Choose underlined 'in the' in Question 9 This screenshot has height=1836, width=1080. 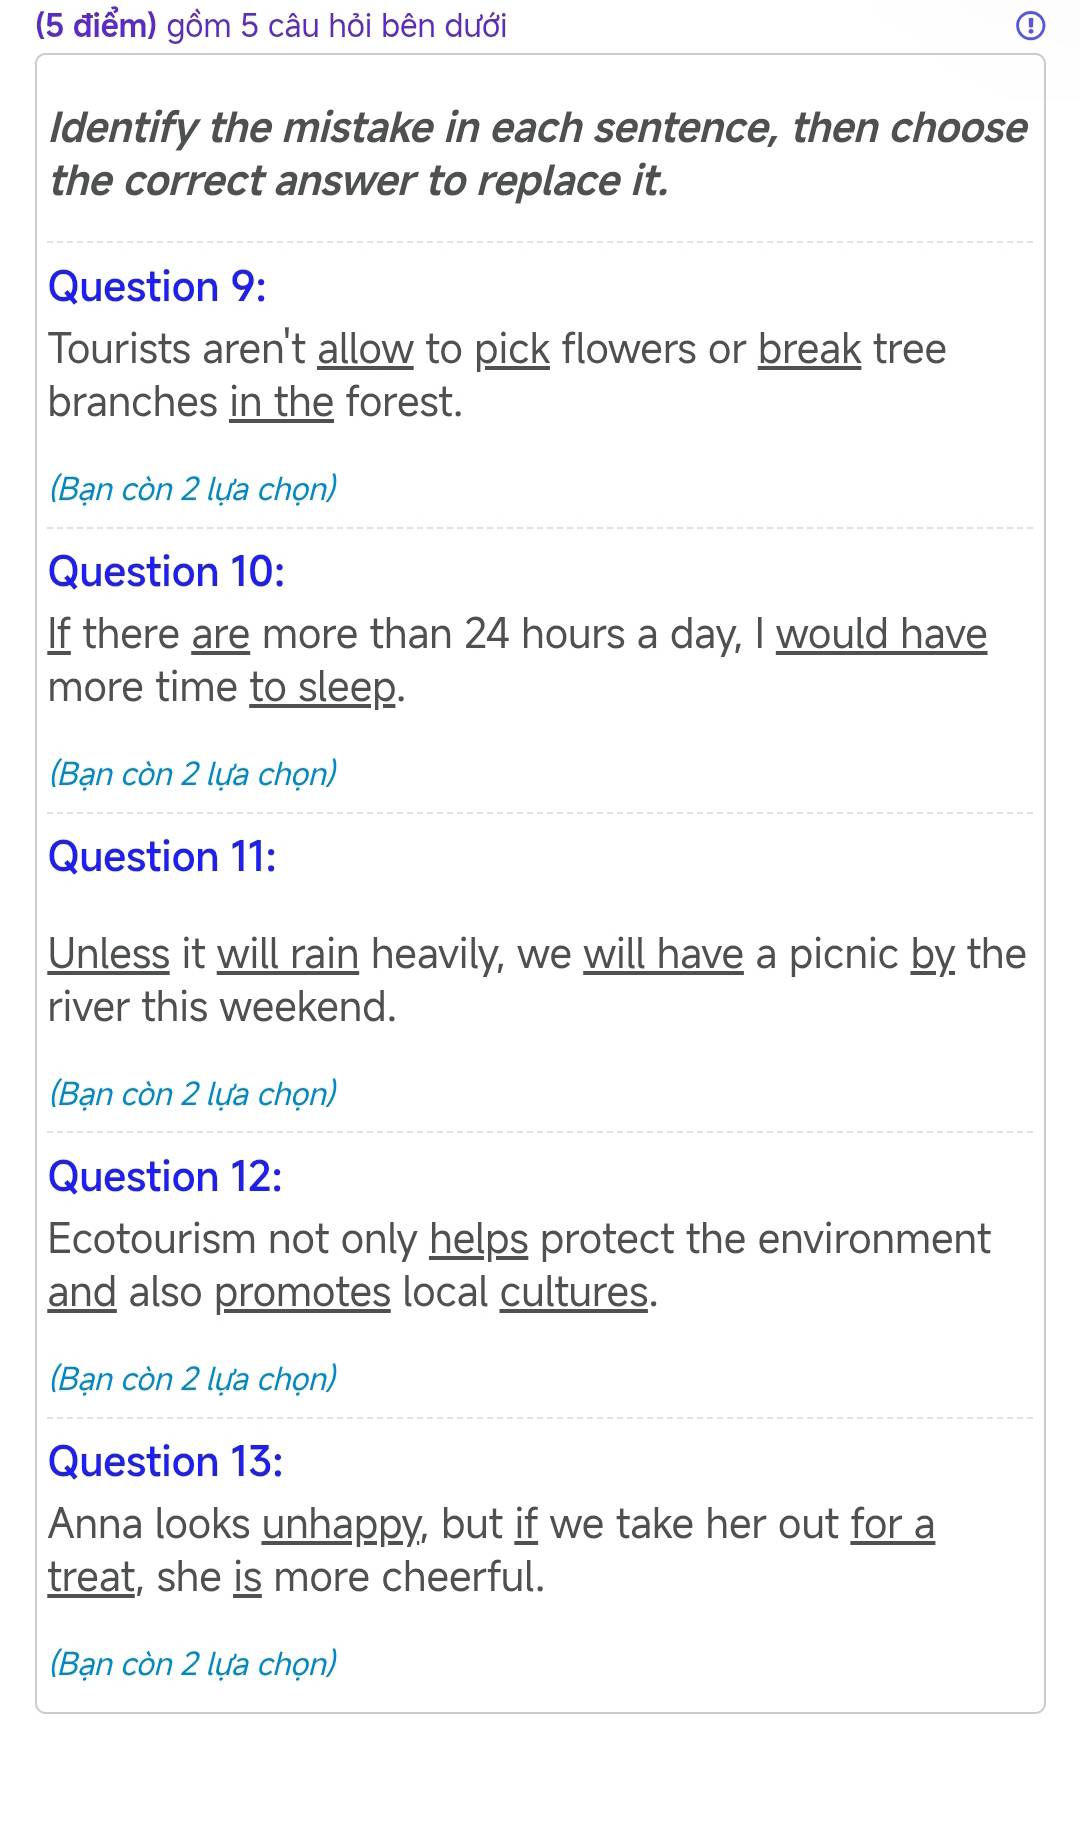tap(281, 402)
